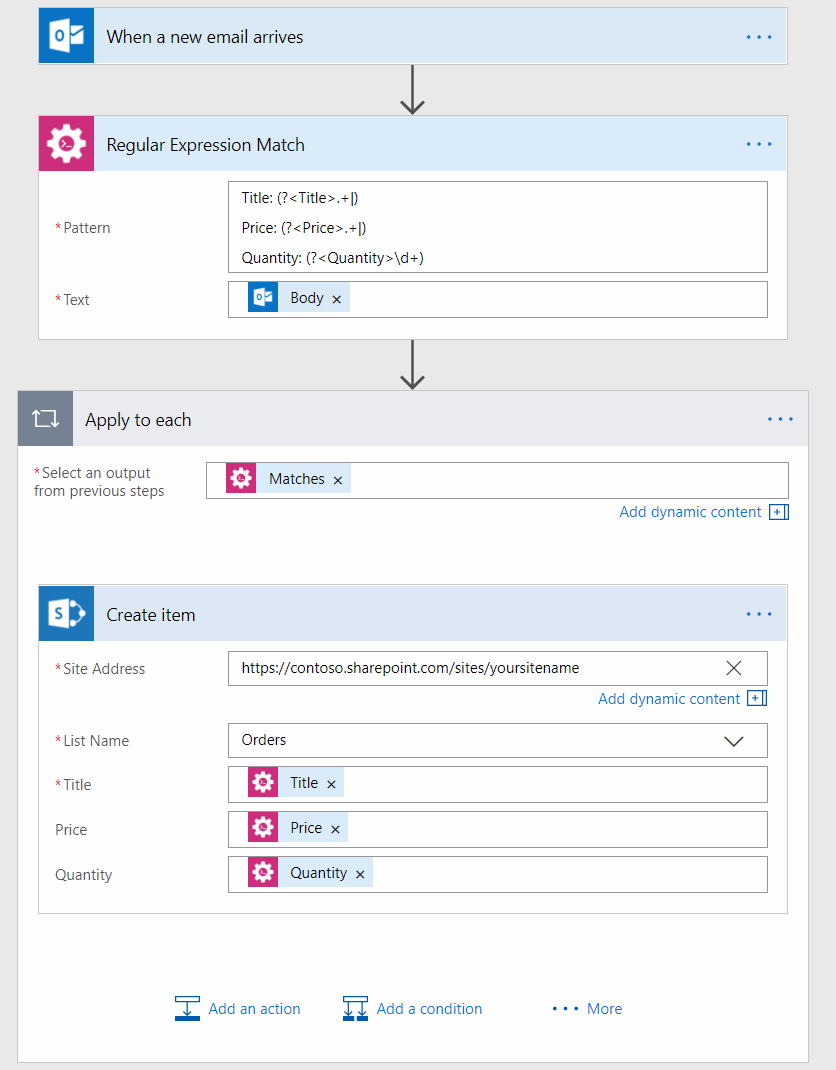Click the SharePoint icon on Create item
836x1070 pixels.
pos(65,613)
